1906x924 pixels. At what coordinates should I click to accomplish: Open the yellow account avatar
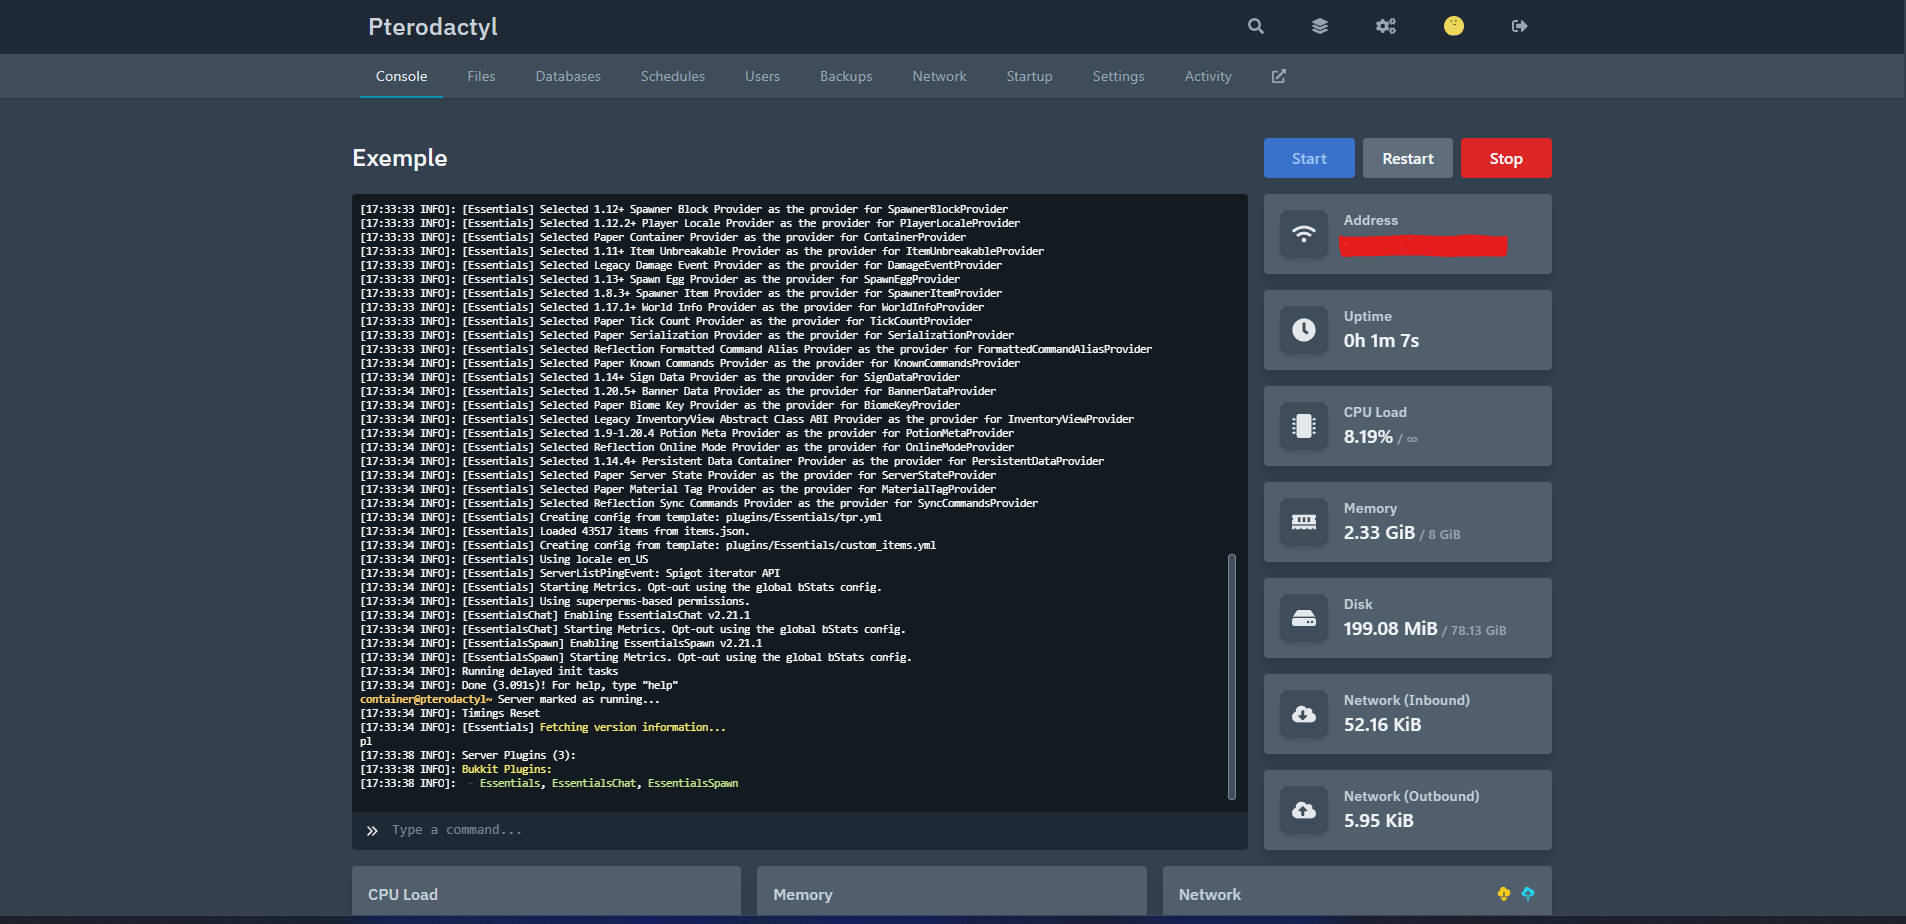click(x=1454, y=26)
